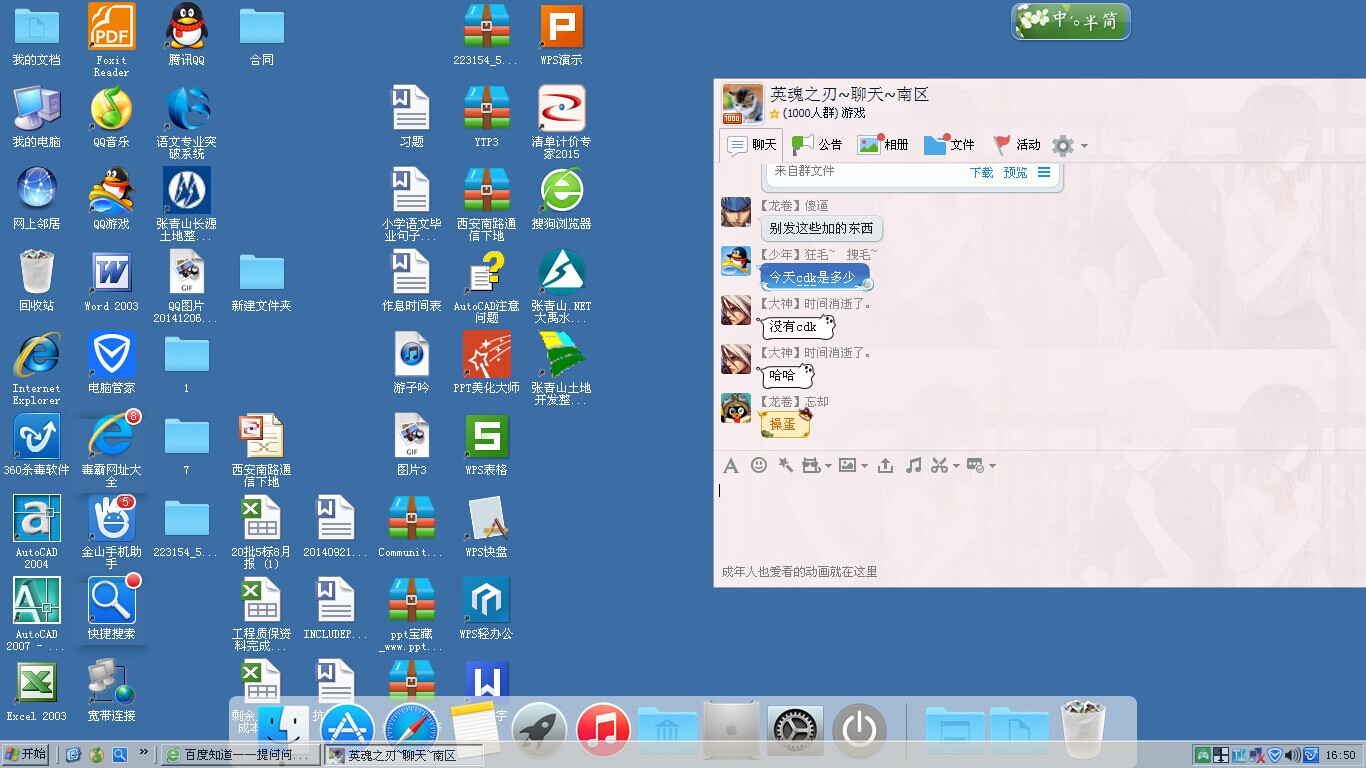Click the Safari compass icon in the dock
This screenshot has width=1366, height=768.
pyautogui.click(x=411, y=730)
